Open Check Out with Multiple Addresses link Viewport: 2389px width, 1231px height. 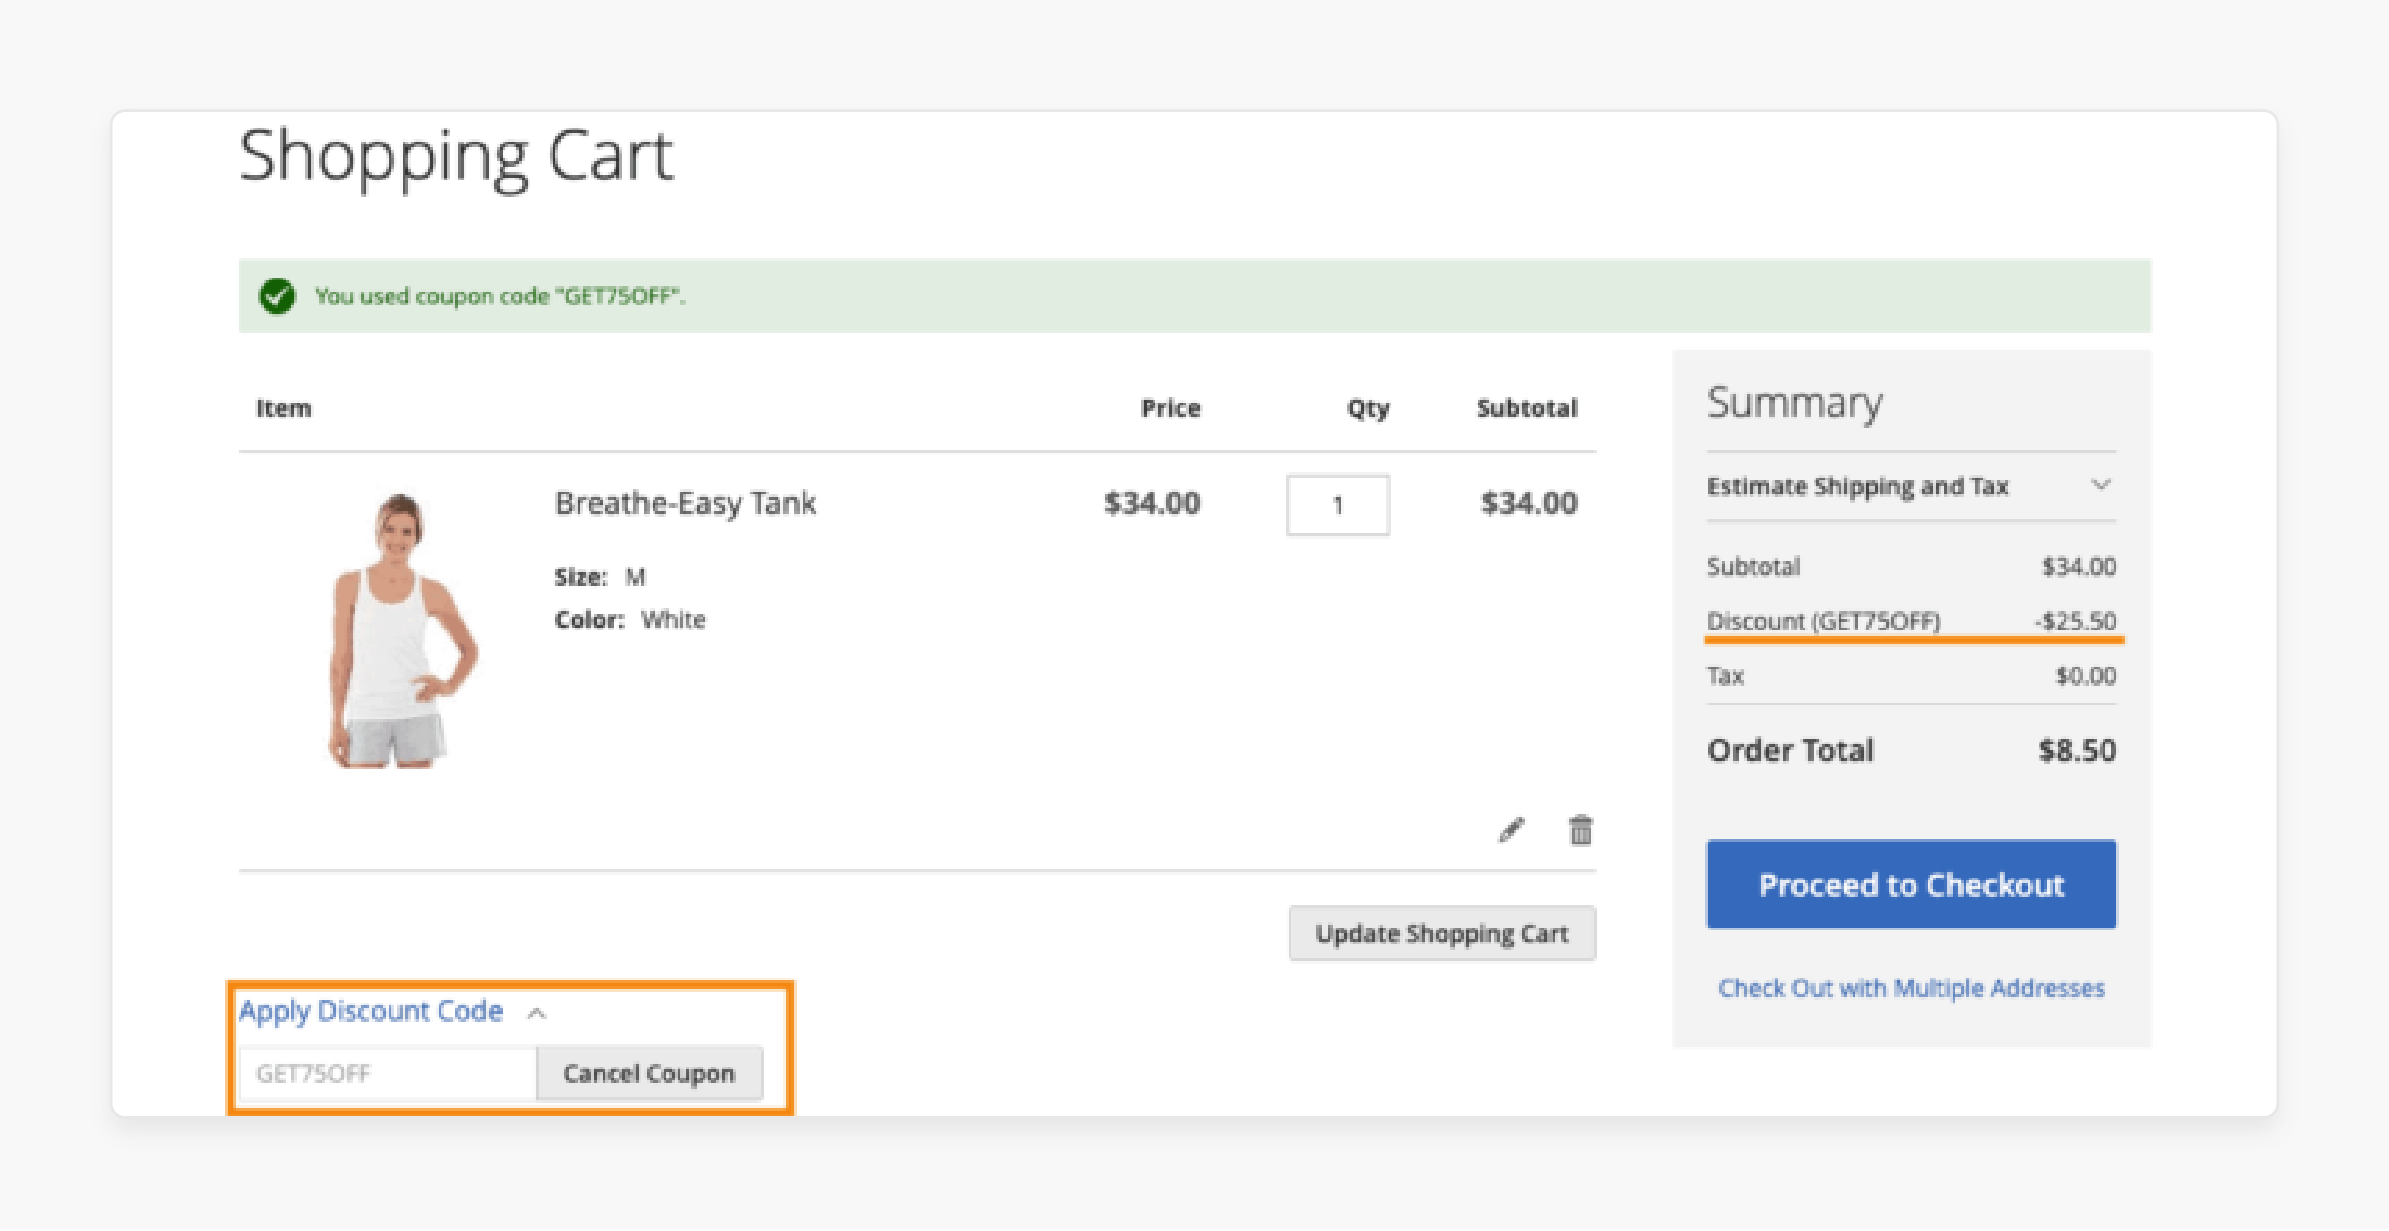[x=1911, y=988]
